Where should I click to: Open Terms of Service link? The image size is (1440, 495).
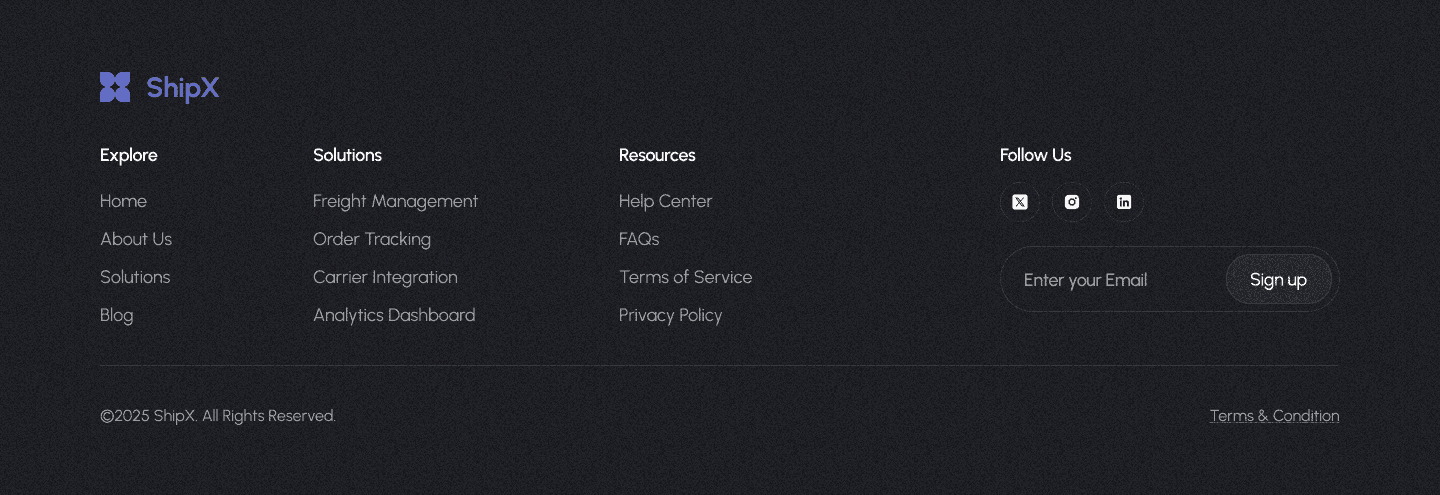click(685, 277)
